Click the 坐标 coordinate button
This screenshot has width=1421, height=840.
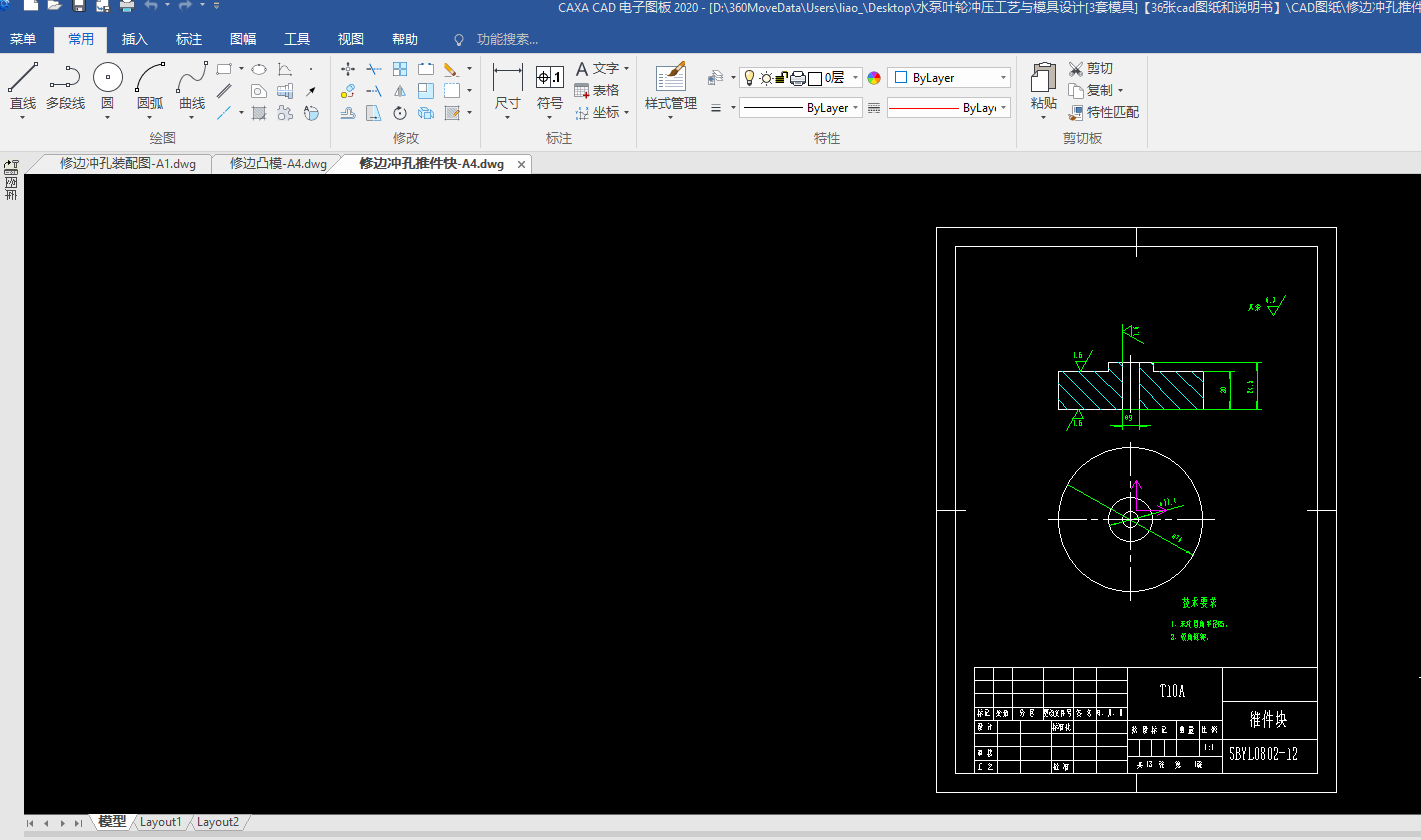597,113
